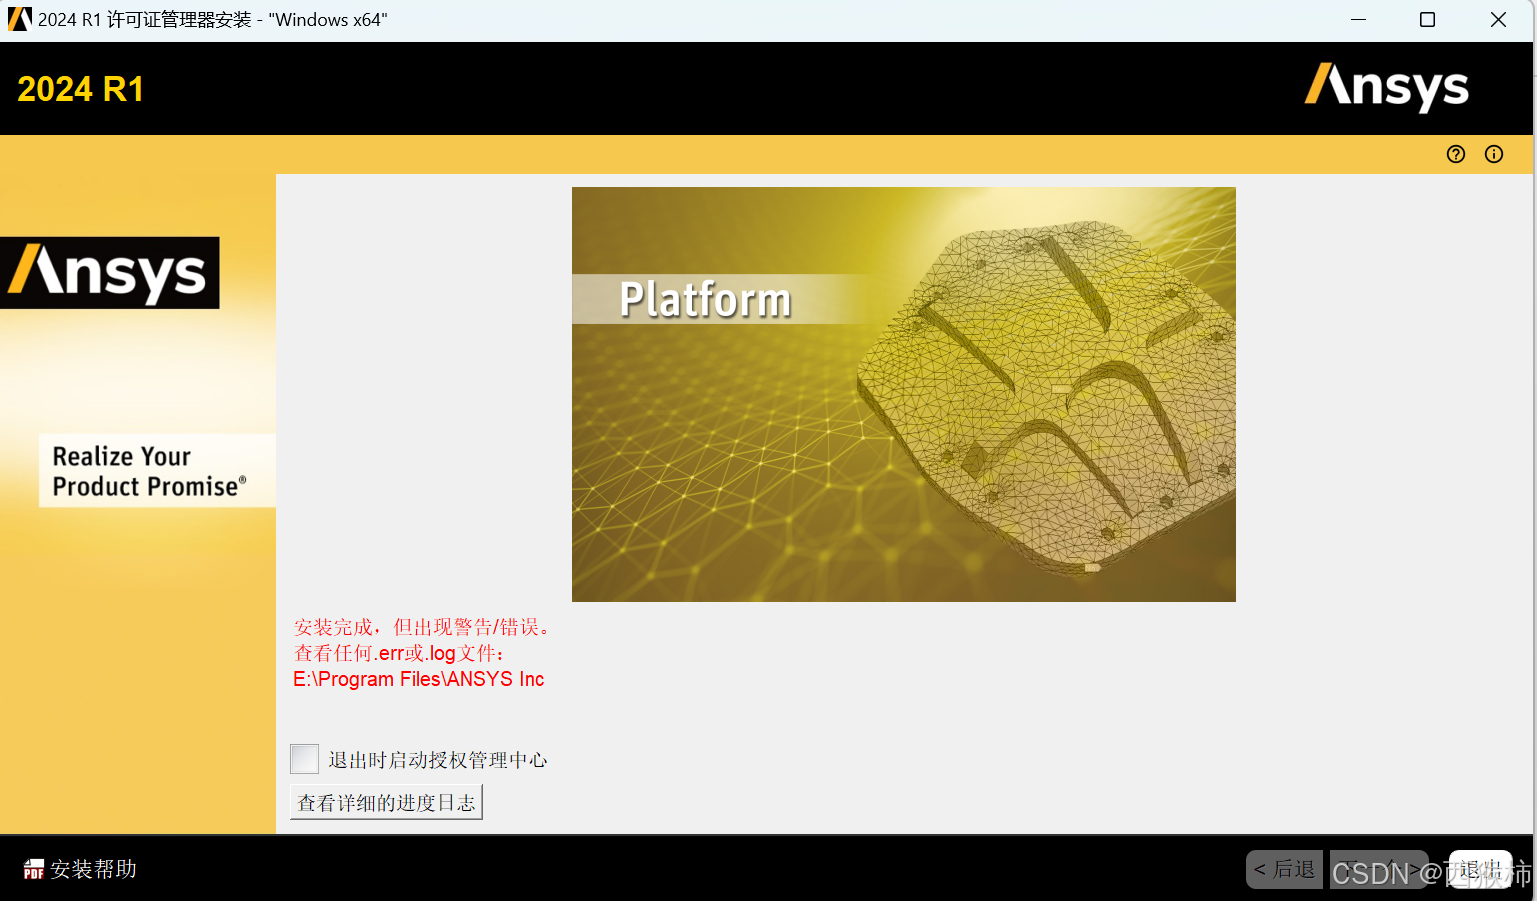Screen dimensions: 1537x901
Task: Click the 2024 R1 version label
Action: pyautogui.click(x=81, y=89)
